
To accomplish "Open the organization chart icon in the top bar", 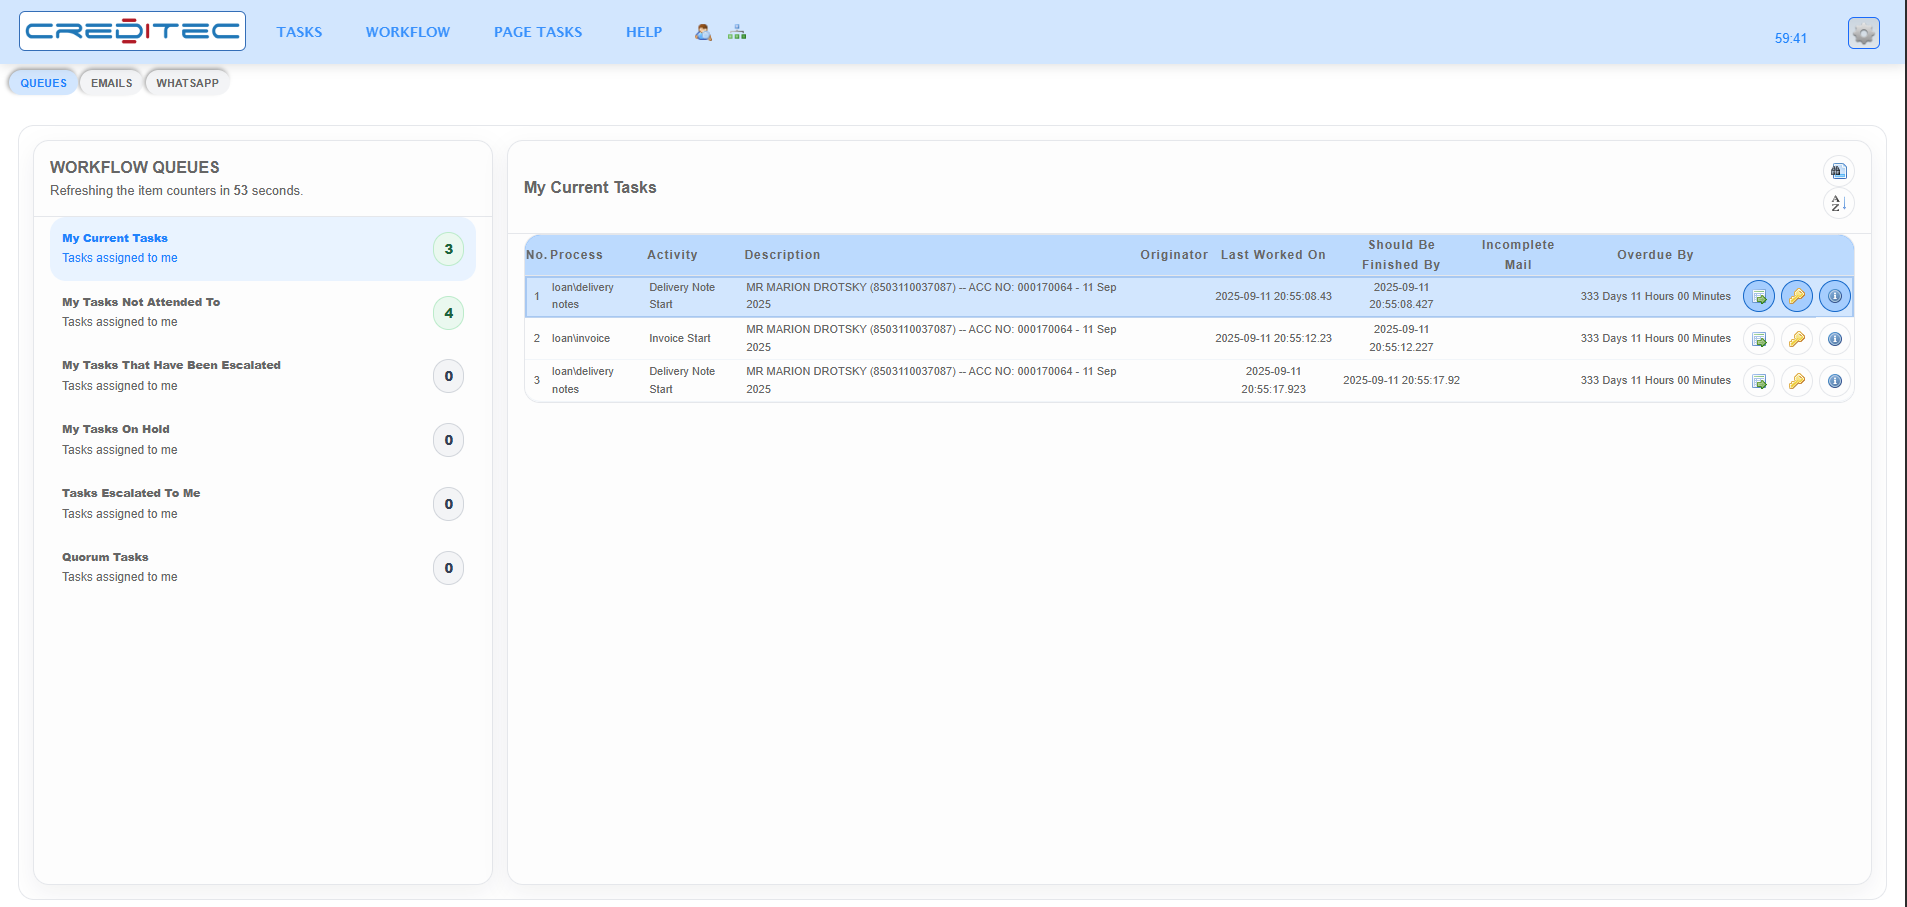I will pos(737,32).
